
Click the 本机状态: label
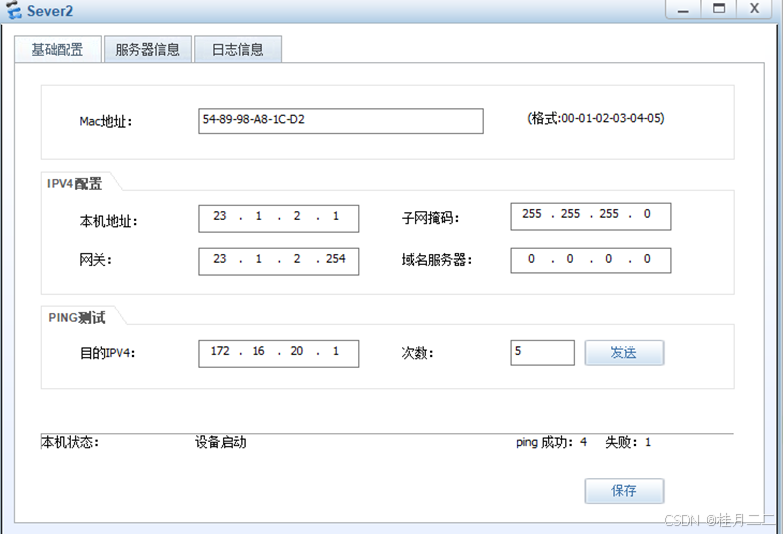70,442
